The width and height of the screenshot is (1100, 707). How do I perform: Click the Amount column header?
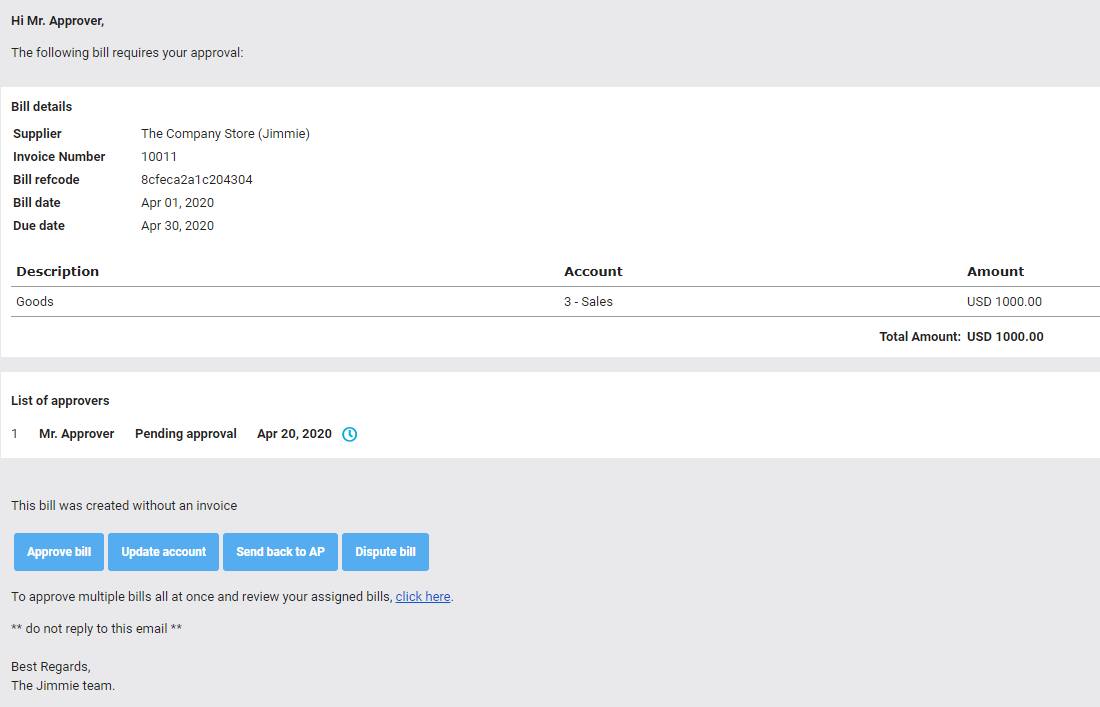[995, 271]
